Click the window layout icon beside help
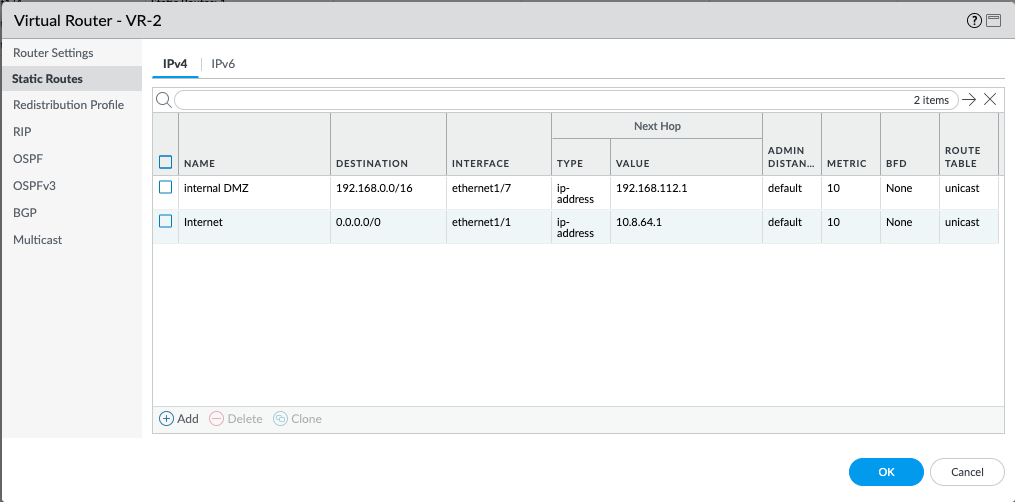 (x=993, y=20)
